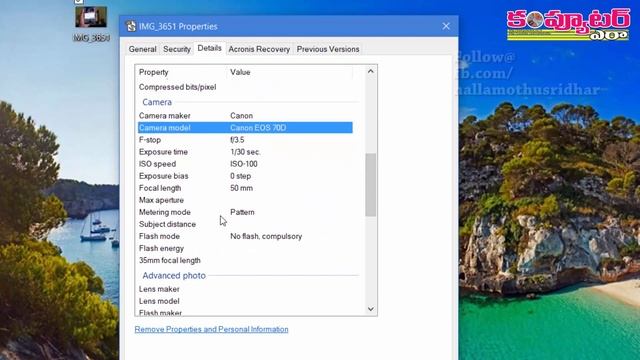The width and height of the screenshot is (640, 360).
Task: Select the Camera maker row
Action: pos(245,116)
